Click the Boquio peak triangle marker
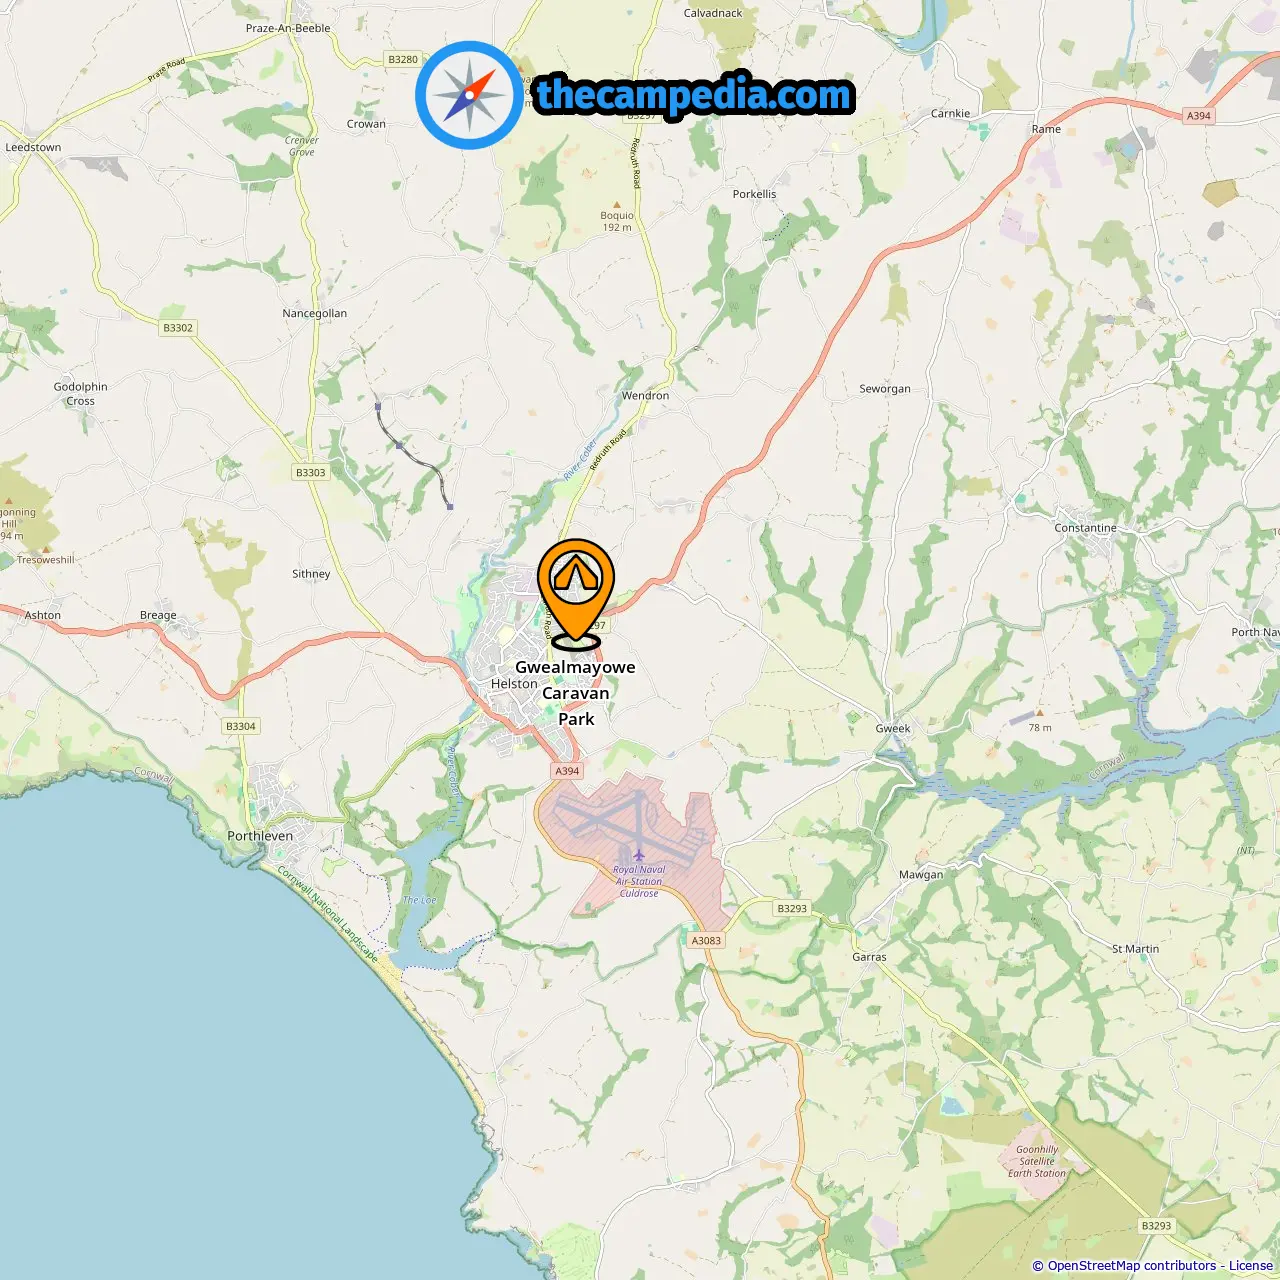 [x=616, y=204]
